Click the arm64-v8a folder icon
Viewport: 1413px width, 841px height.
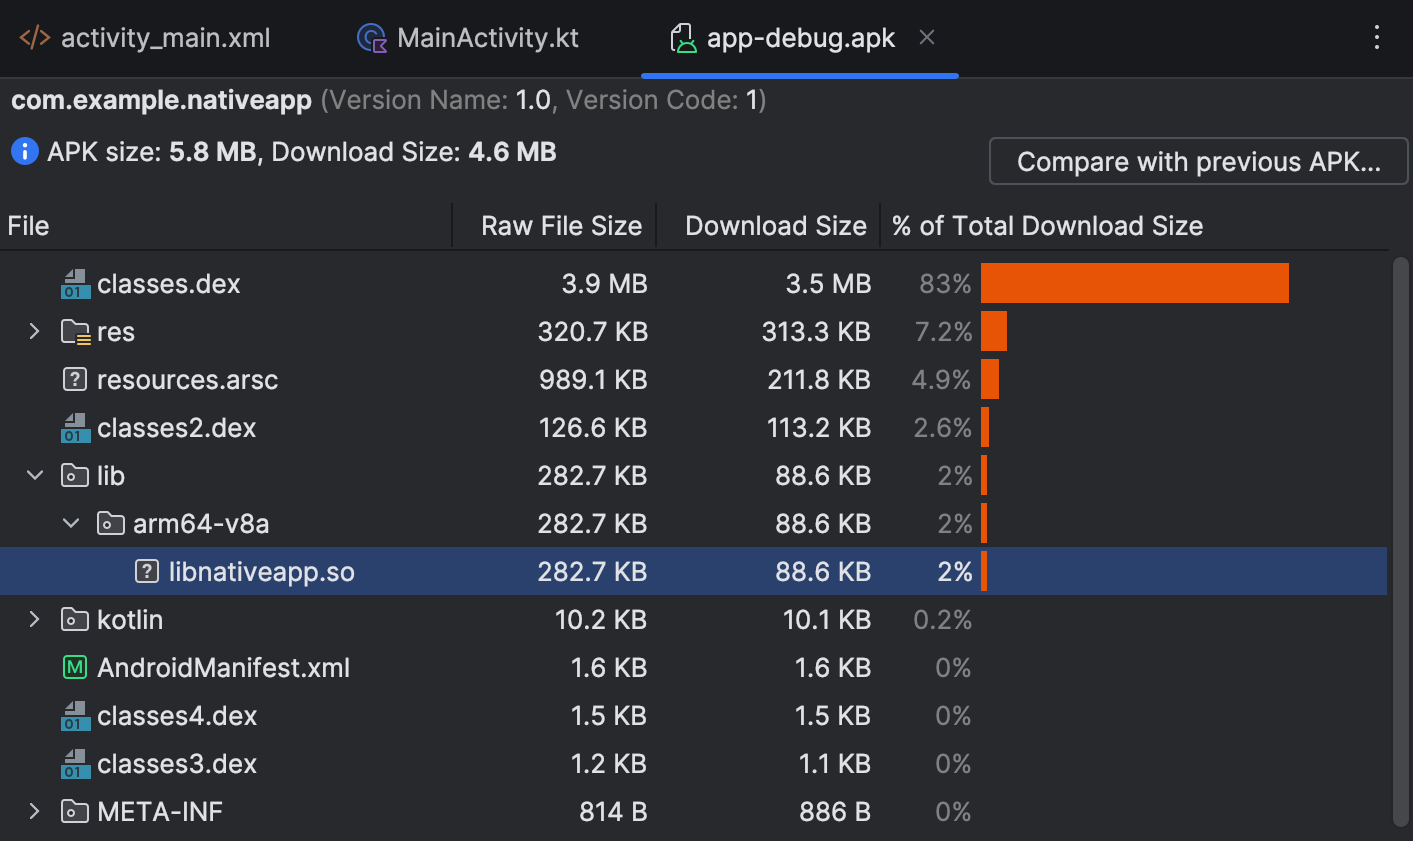(110, 524)
